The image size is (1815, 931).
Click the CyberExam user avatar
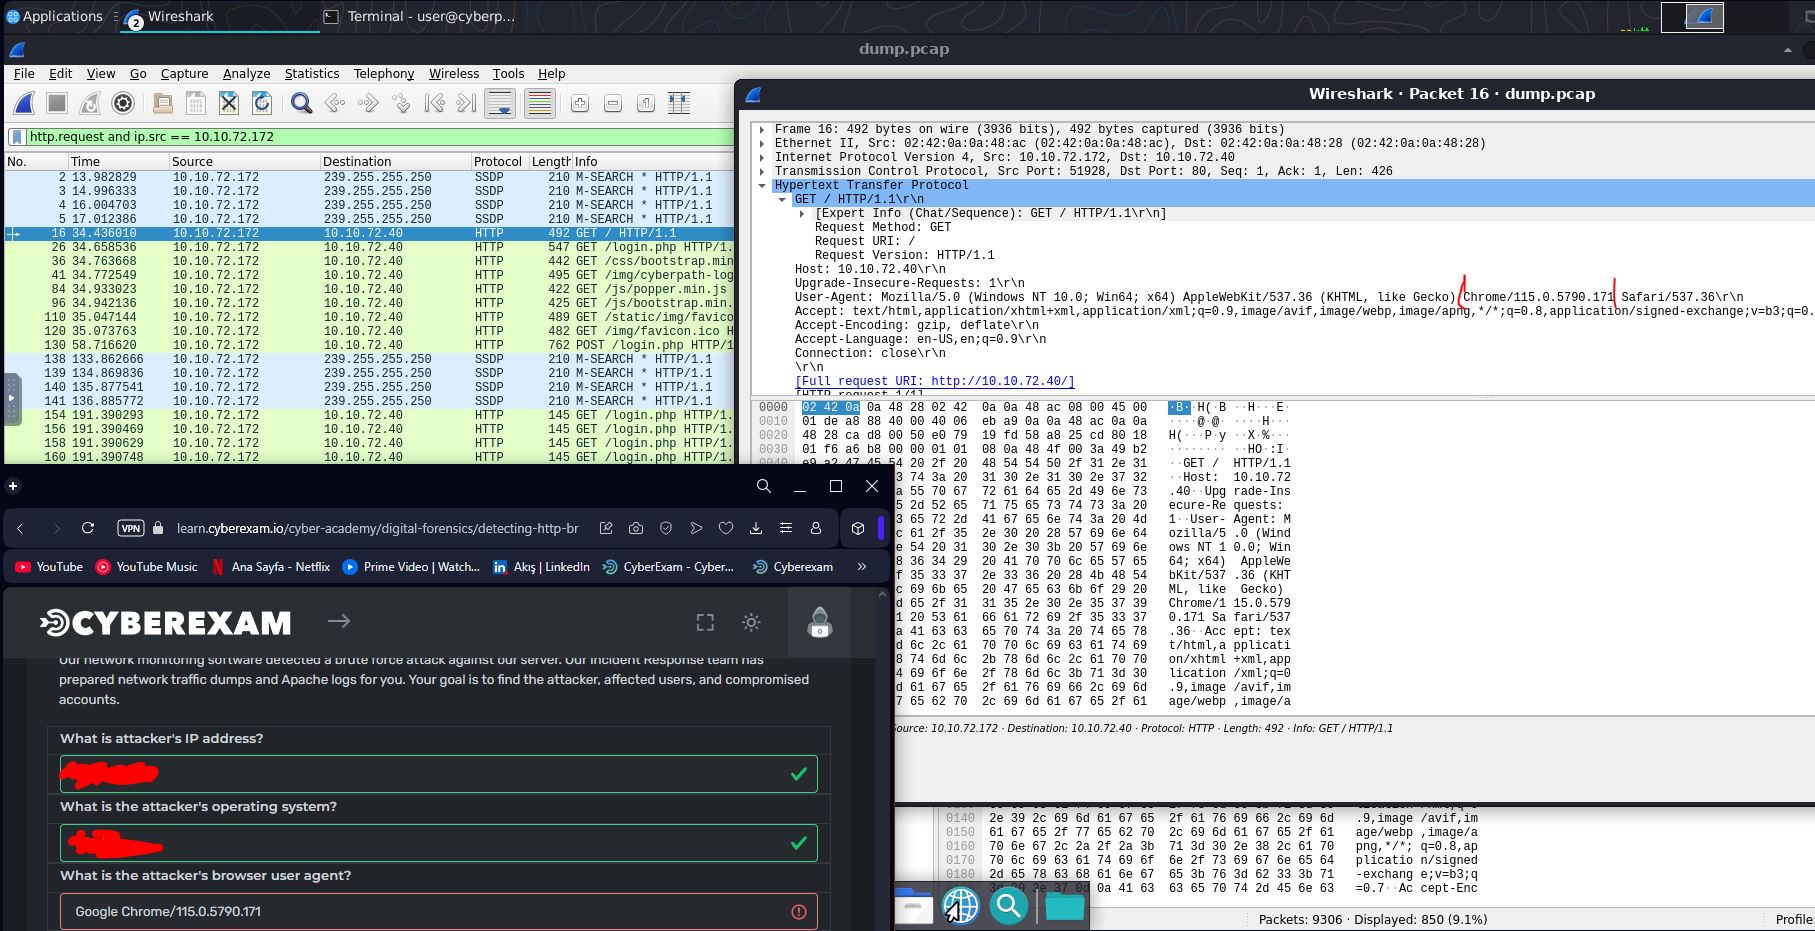pos(820,622)
